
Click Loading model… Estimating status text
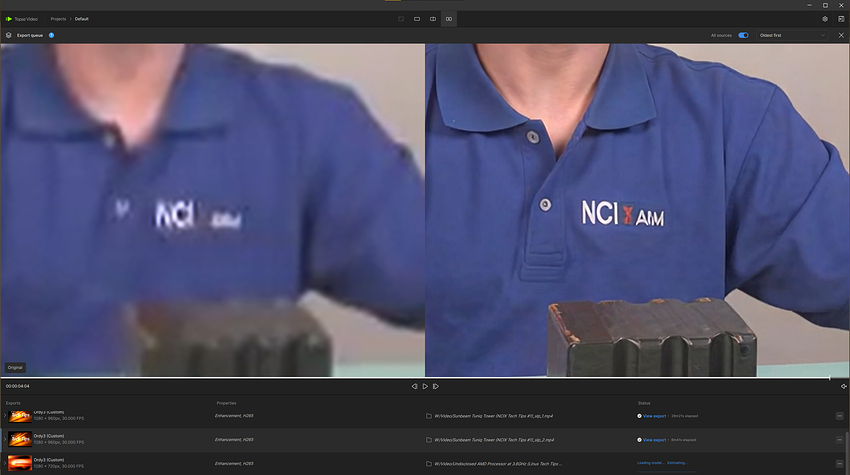pyautogui.click(x=662, y=463)
